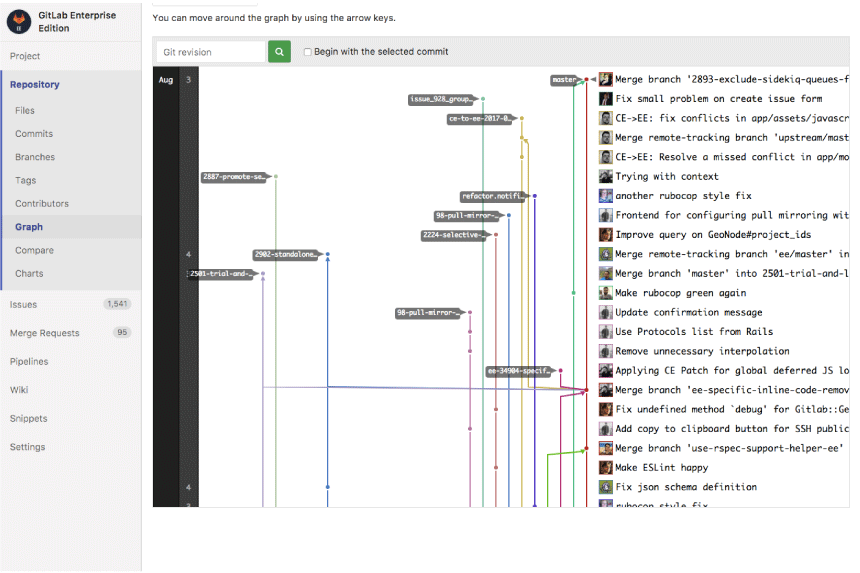Click the red master commit node dot

[x=586, y=80]
